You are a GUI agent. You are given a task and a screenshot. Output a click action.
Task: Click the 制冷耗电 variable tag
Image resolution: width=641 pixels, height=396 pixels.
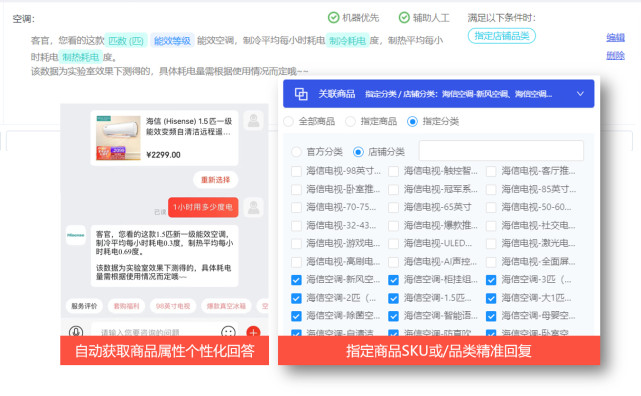click(x=347, y=41)
